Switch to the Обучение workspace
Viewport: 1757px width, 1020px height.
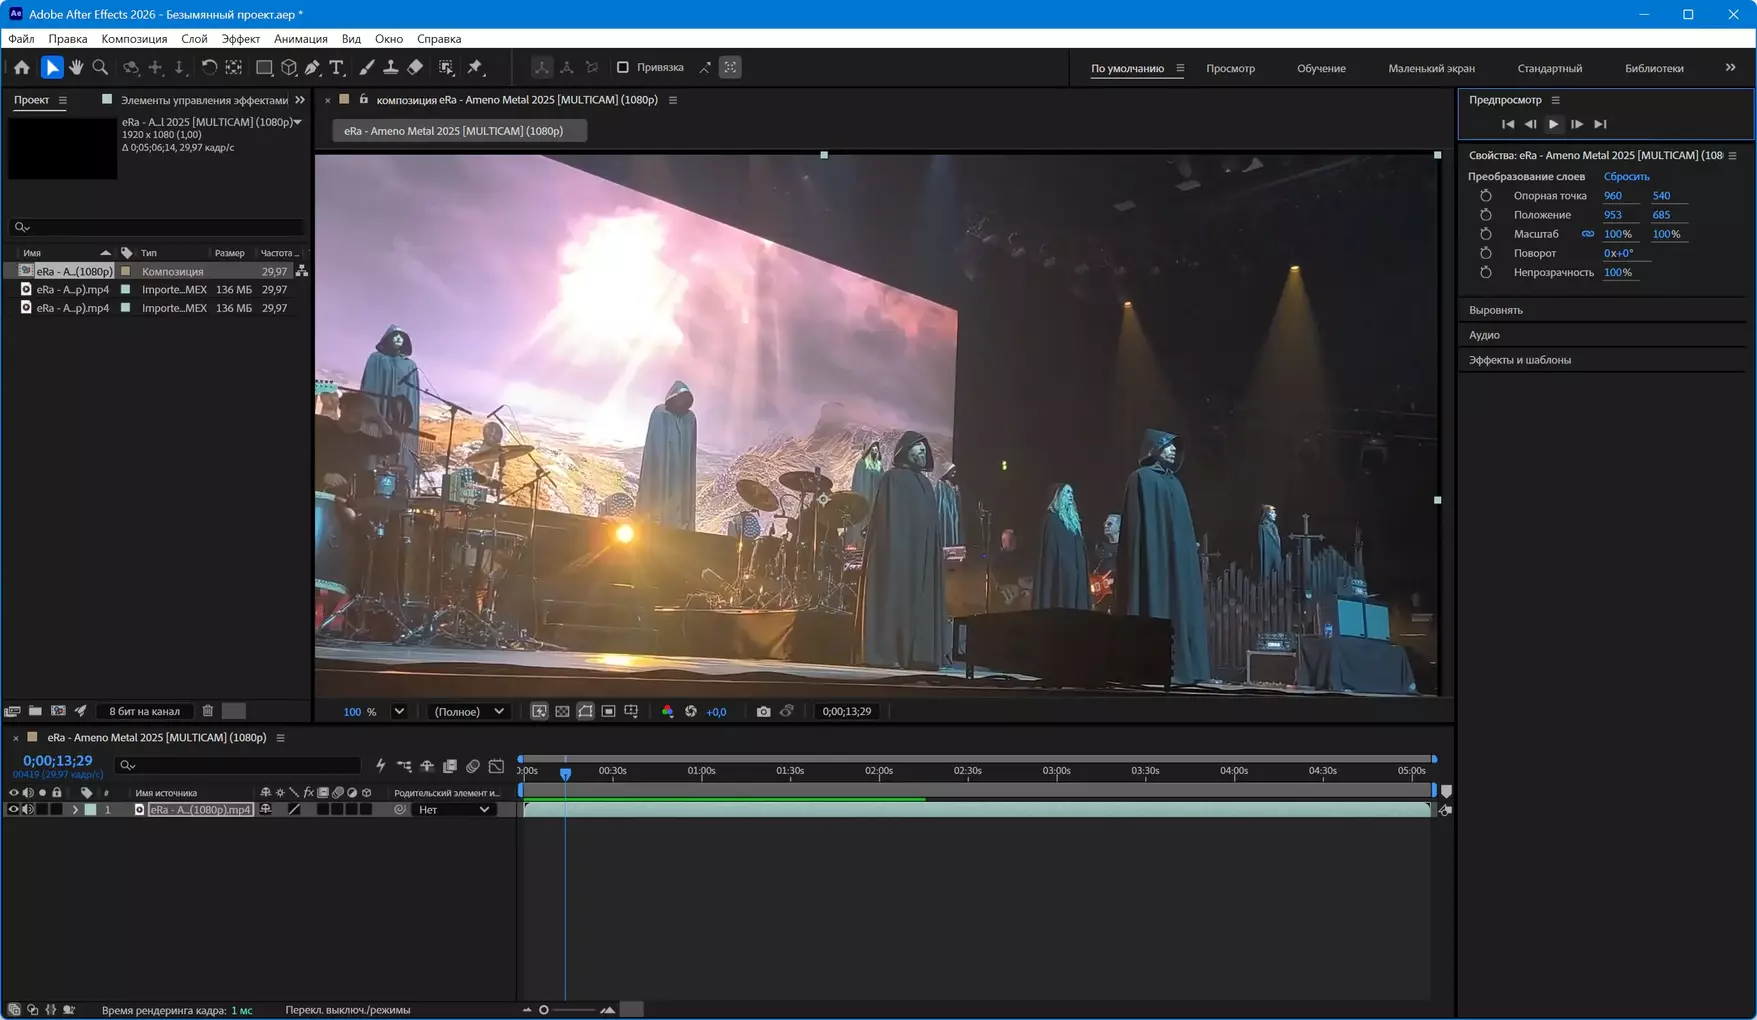point(1321,68)
